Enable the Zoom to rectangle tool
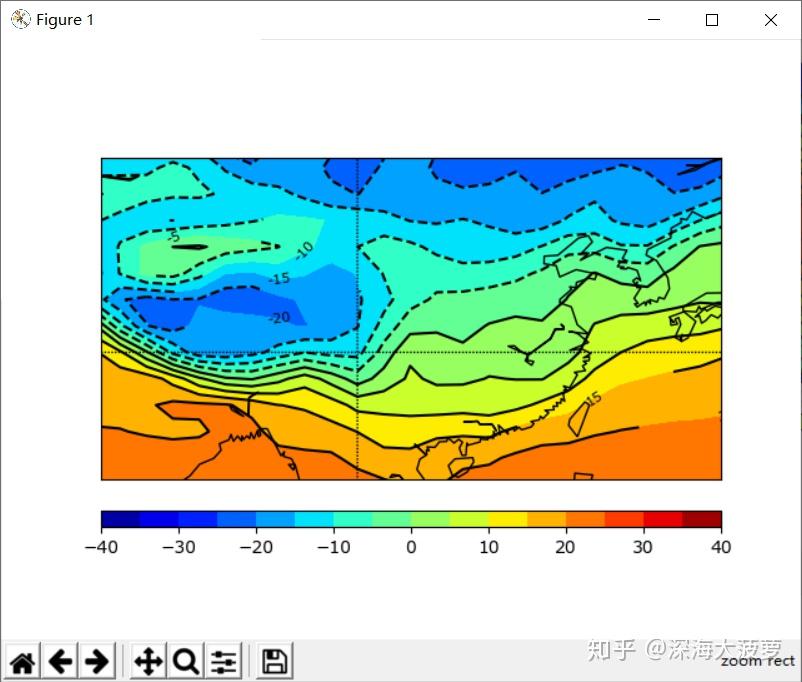802x682 pixels. pyautogui.click(x=185, y=661)
